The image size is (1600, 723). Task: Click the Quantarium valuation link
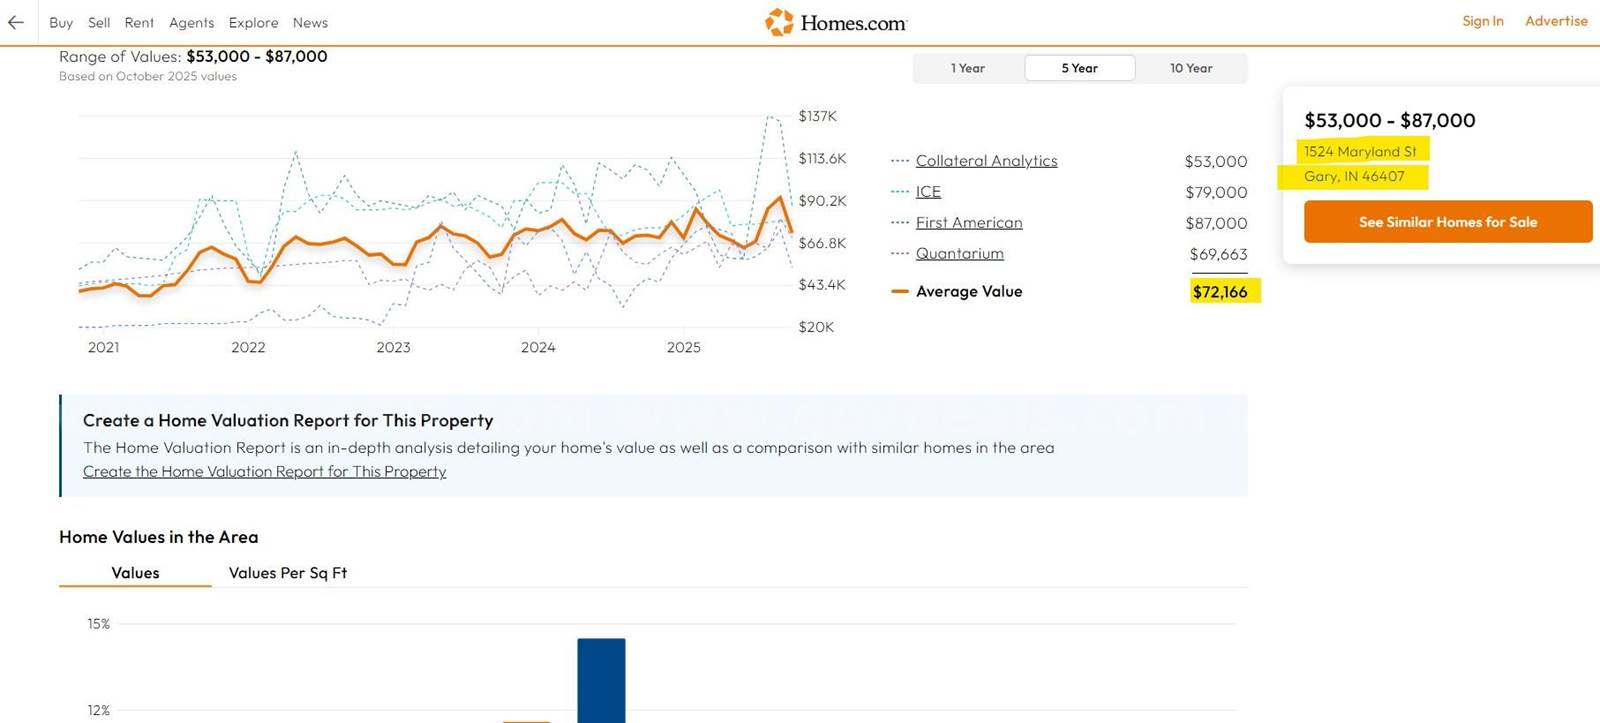959,254
